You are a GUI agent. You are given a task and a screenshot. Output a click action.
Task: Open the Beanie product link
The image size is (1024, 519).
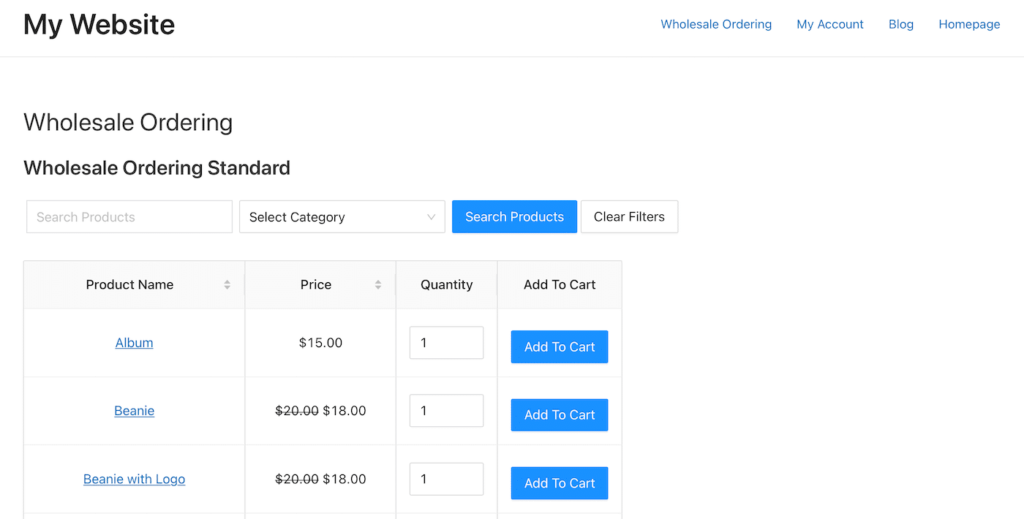pyautogui.click(x=134, y=411)
